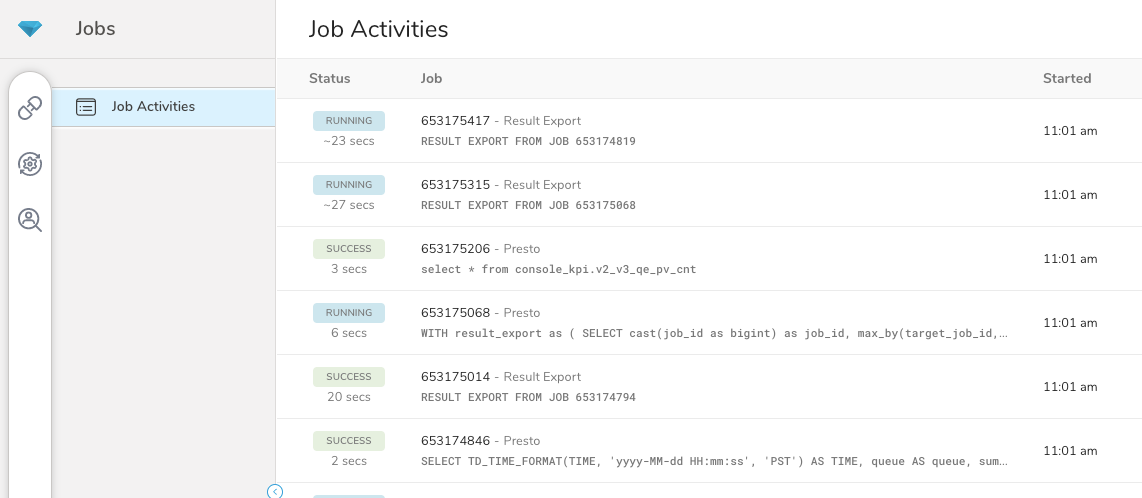This screenshot has width=1142, height=498.
Task: Sort by the Status column header
Action: click(x=330, y=78)
